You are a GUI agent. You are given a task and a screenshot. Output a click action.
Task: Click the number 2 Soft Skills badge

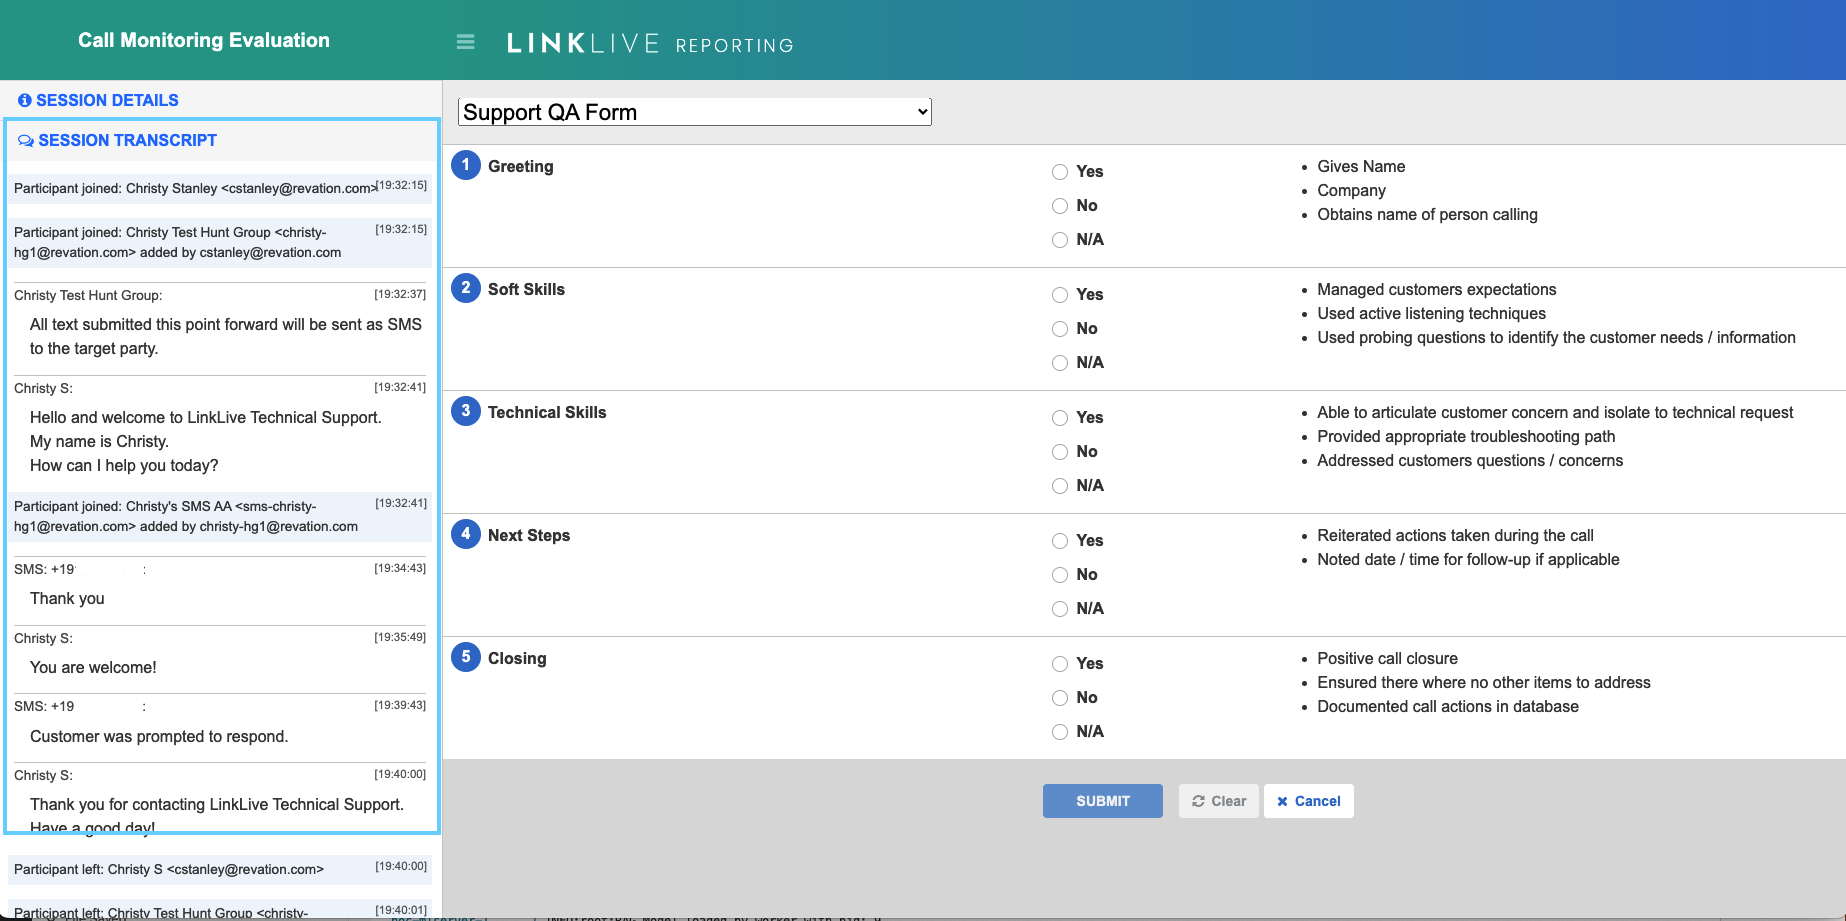[465, 288]
